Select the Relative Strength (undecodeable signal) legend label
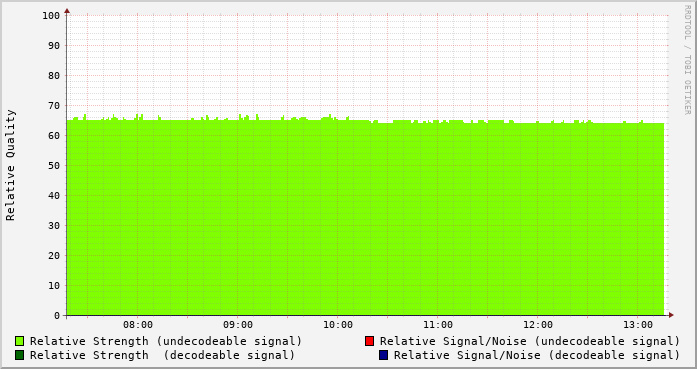Screen dimensions: 697x369 pyautogui.click(x=166, y=341)
